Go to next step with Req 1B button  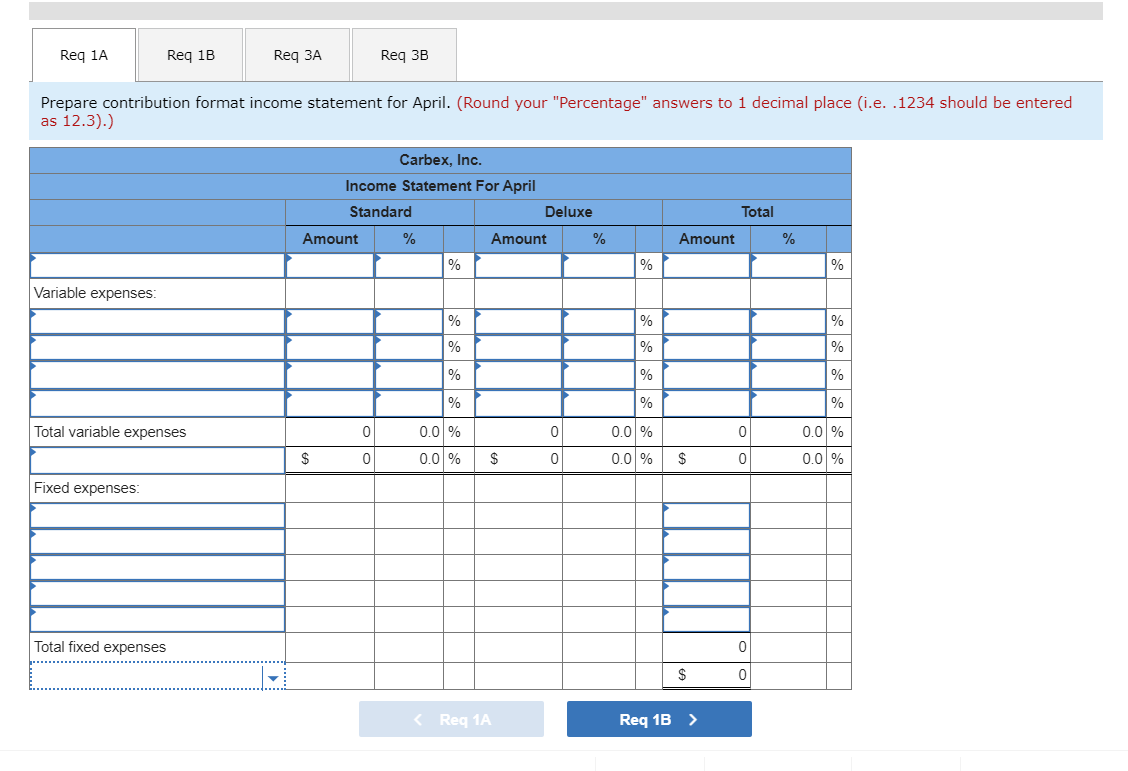click(x=659, y=719)
